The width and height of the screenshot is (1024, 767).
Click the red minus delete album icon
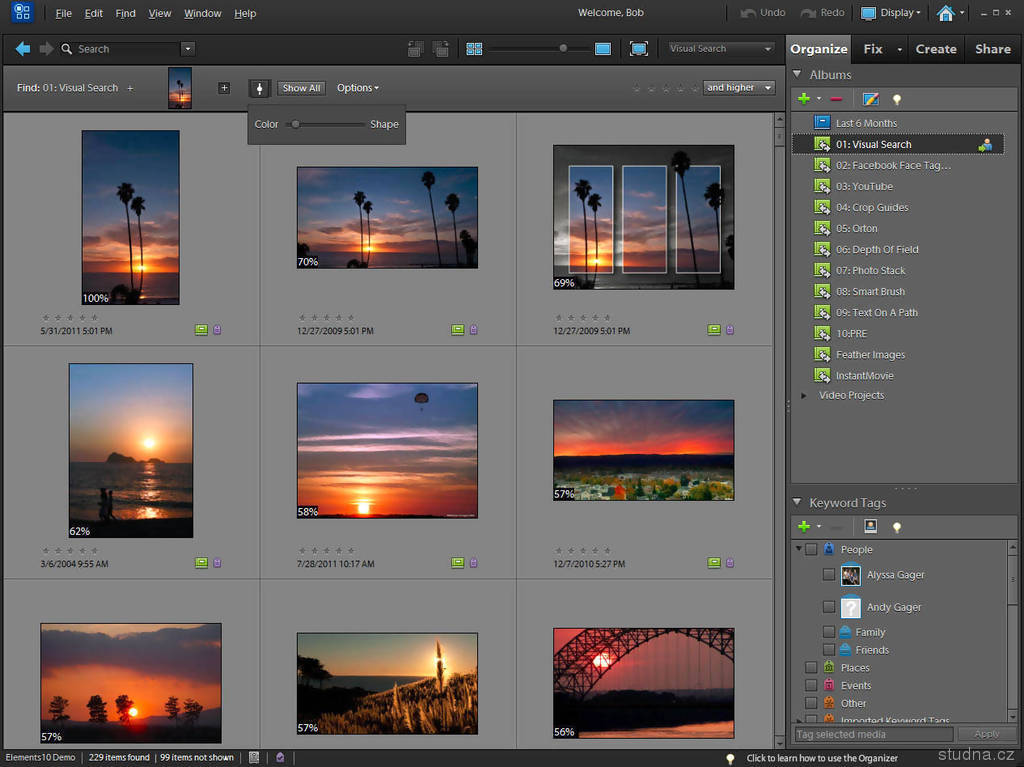(x=836, y=99)
